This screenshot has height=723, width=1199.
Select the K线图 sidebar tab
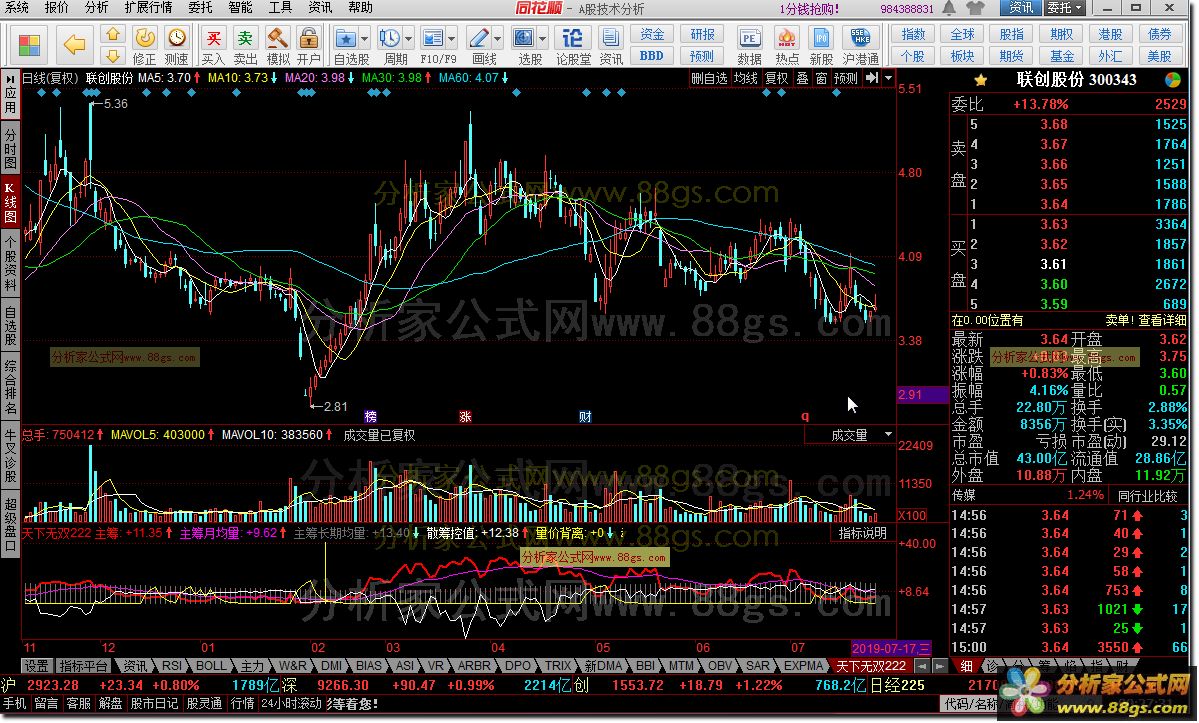(10, 203)
